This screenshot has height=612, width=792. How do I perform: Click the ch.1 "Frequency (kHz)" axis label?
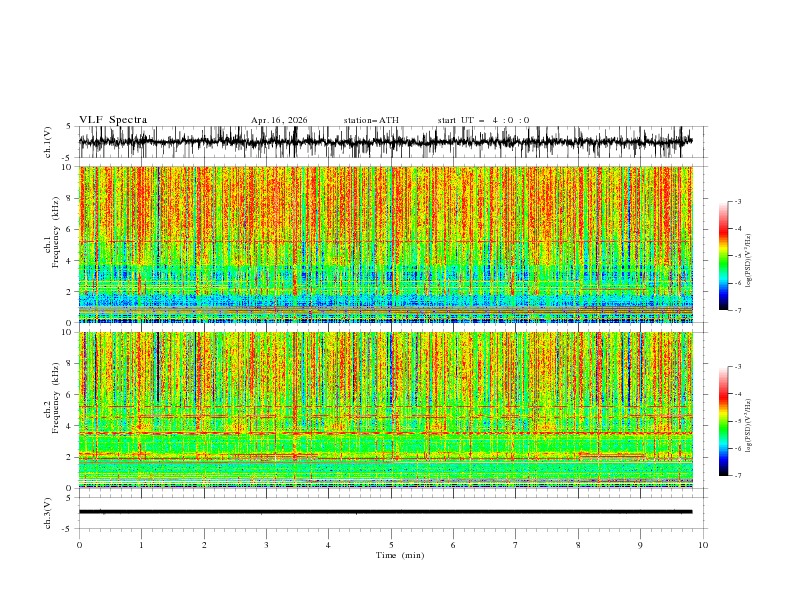coord(55,232)
